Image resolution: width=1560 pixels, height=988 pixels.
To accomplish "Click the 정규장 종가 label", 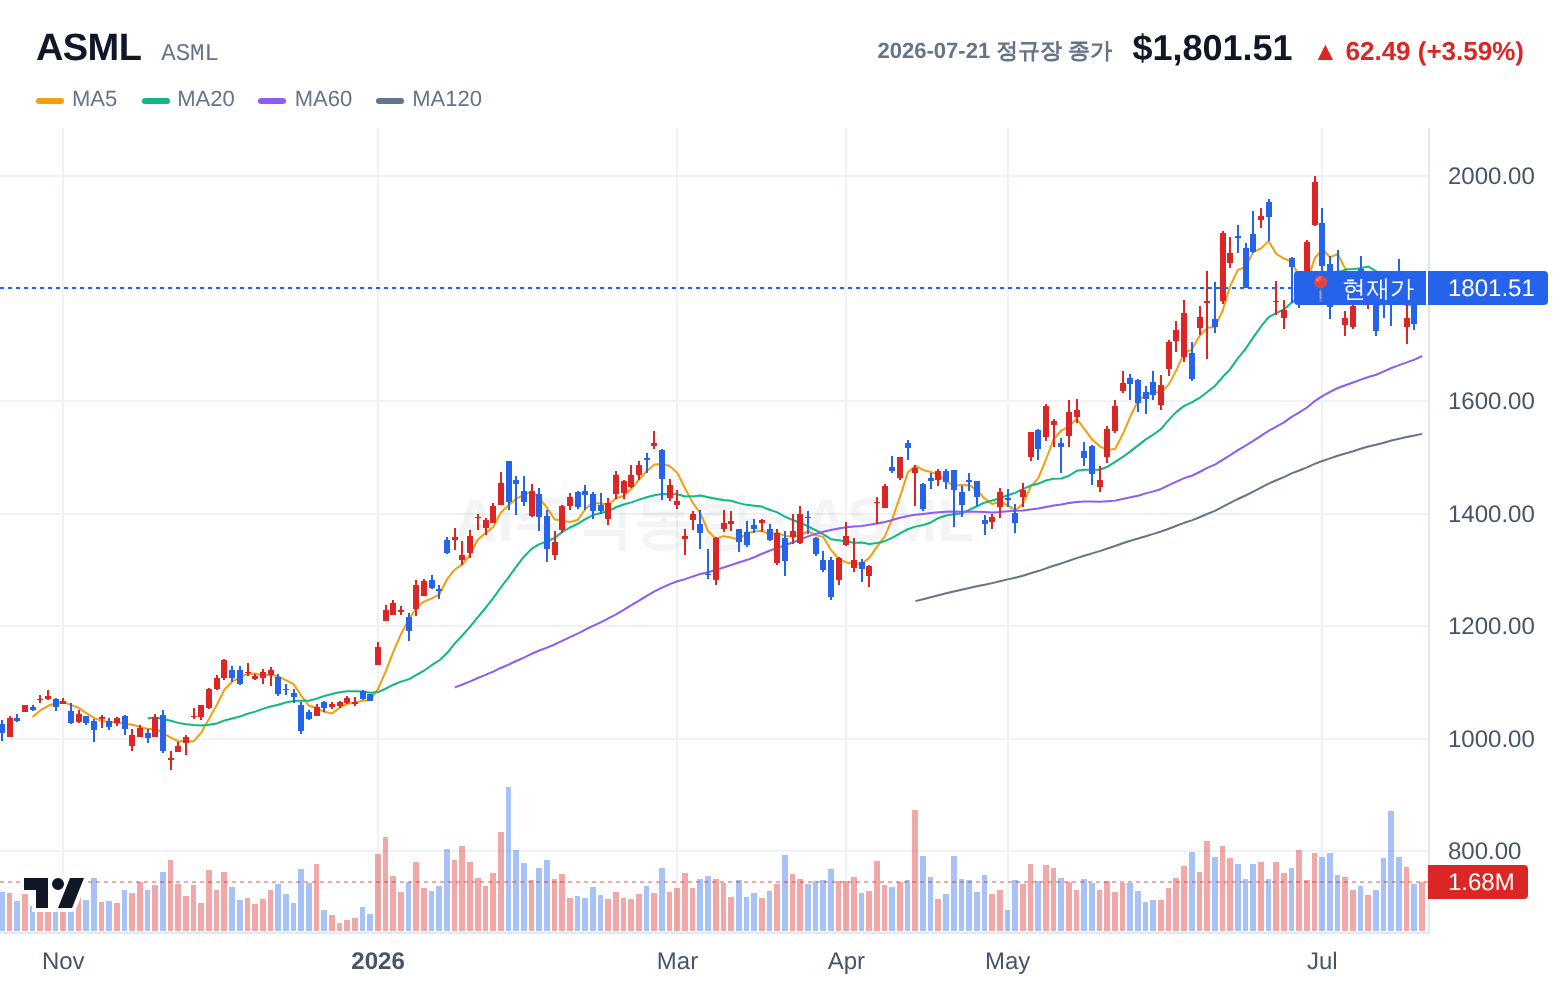I will pos(1054,51).
